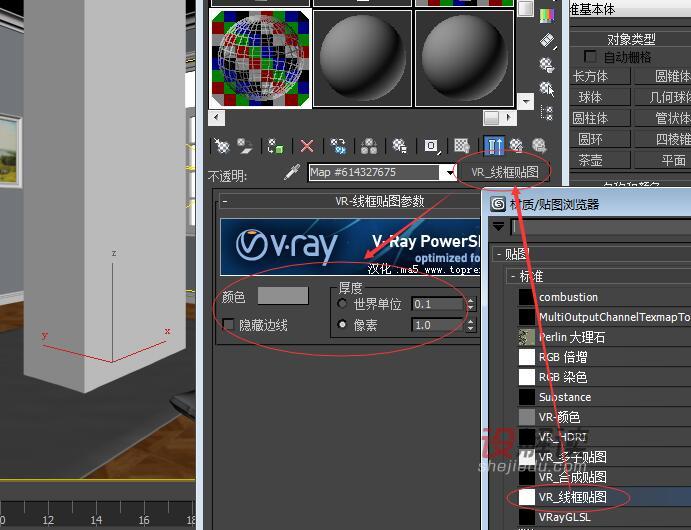Collapse the 标准 subgroup in browser
691x530 pixels.
coord(513,276)
